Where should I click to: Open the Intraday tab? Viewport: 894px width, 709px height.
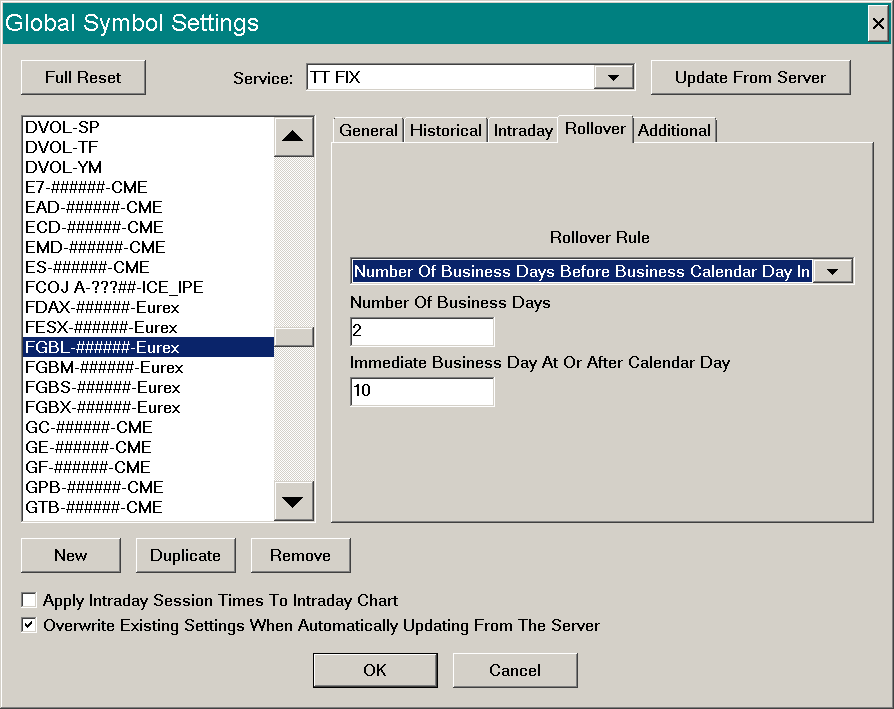point(523,131)
